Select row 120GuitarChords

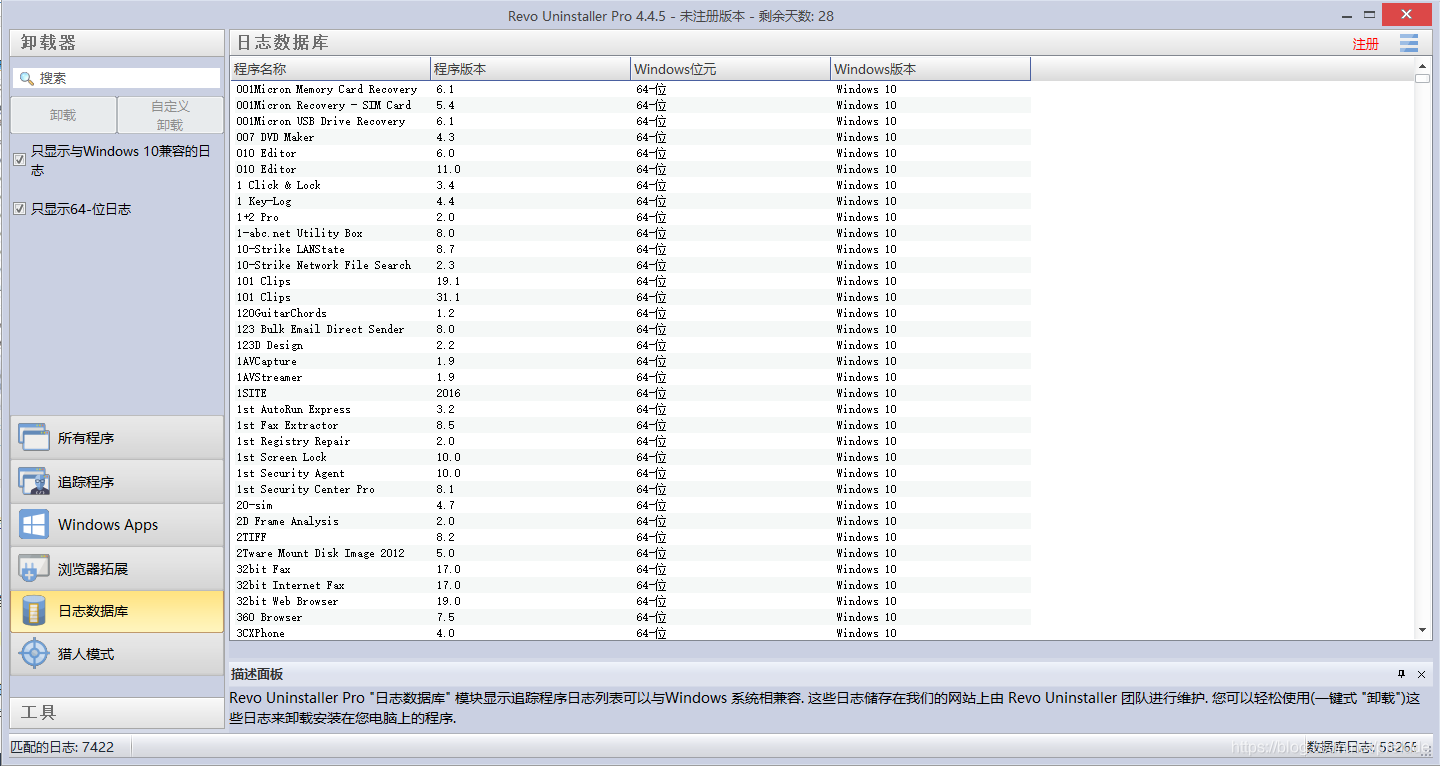(x=630, y=313)
